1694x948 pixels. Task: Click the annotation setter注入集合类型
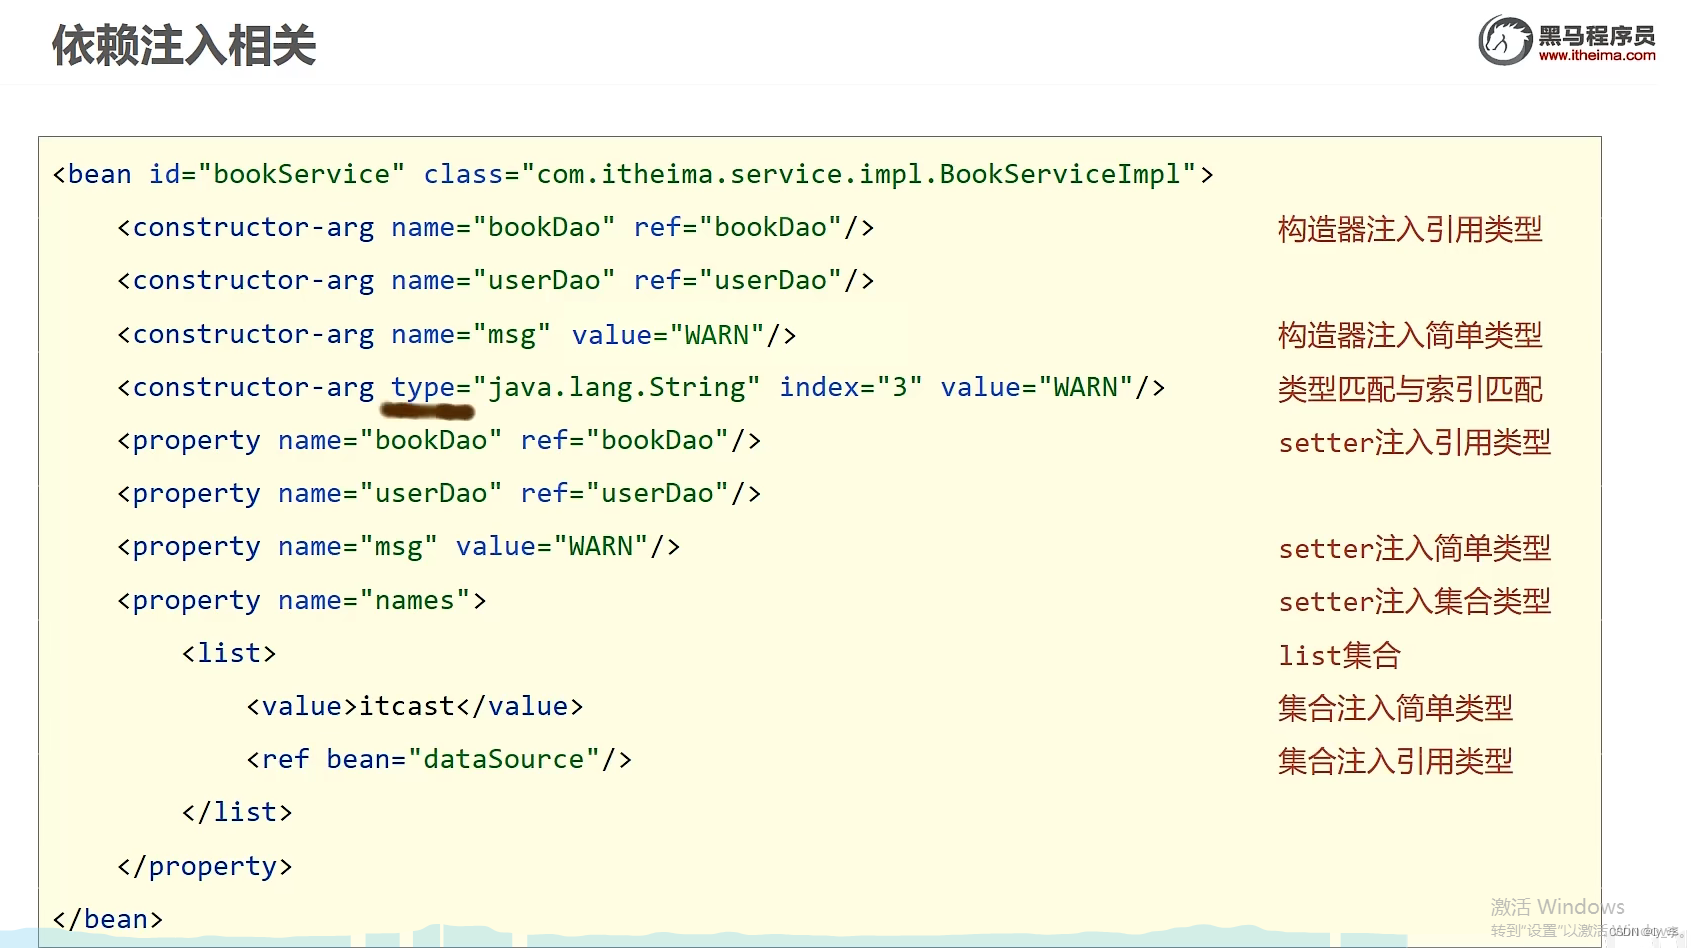point(1415,601)
